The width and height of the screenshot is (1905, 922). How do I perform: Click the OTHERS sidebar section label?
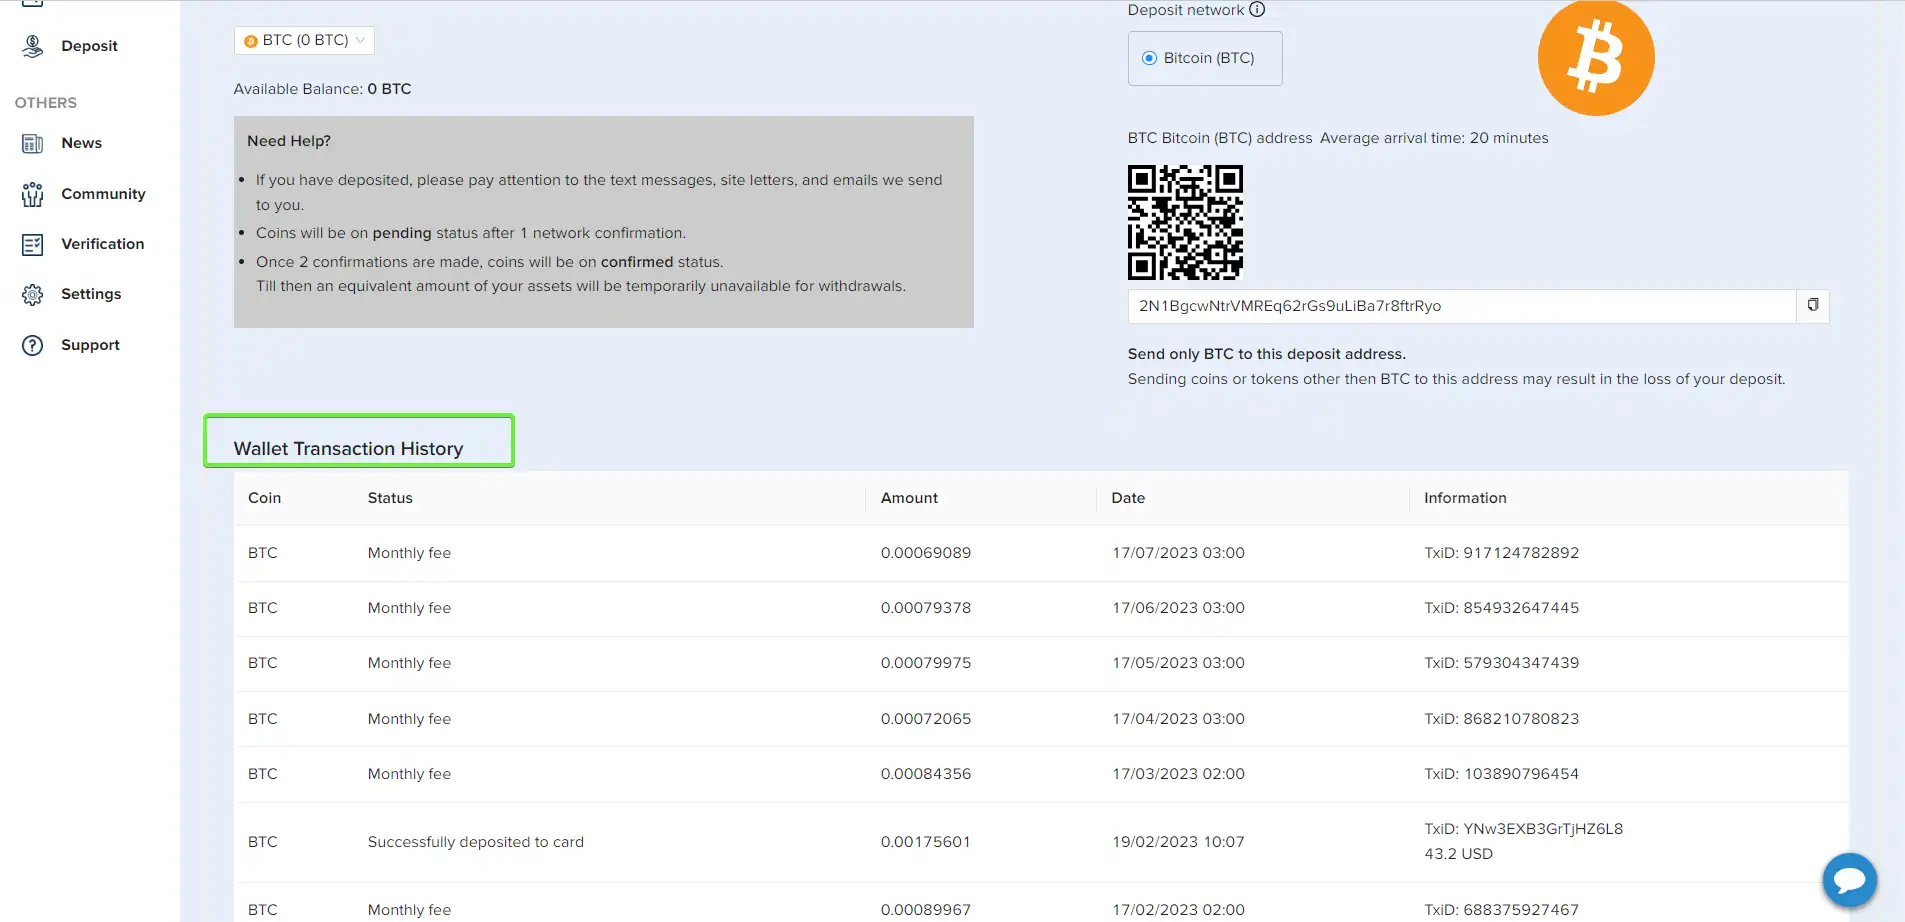[x=46, y=103]
